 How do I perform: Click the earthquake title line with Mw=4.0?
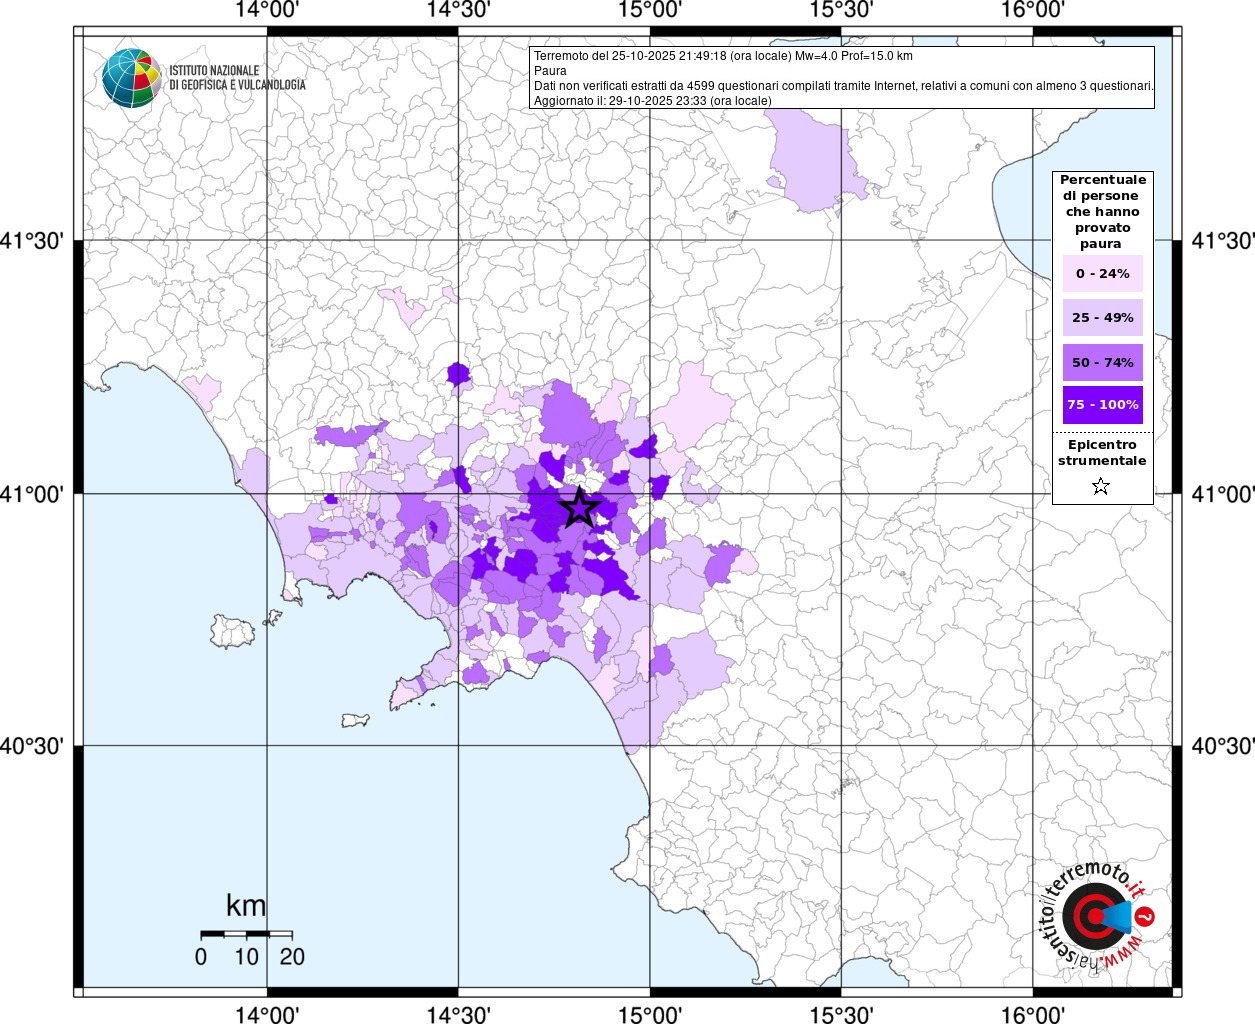(x=723, y=56)
